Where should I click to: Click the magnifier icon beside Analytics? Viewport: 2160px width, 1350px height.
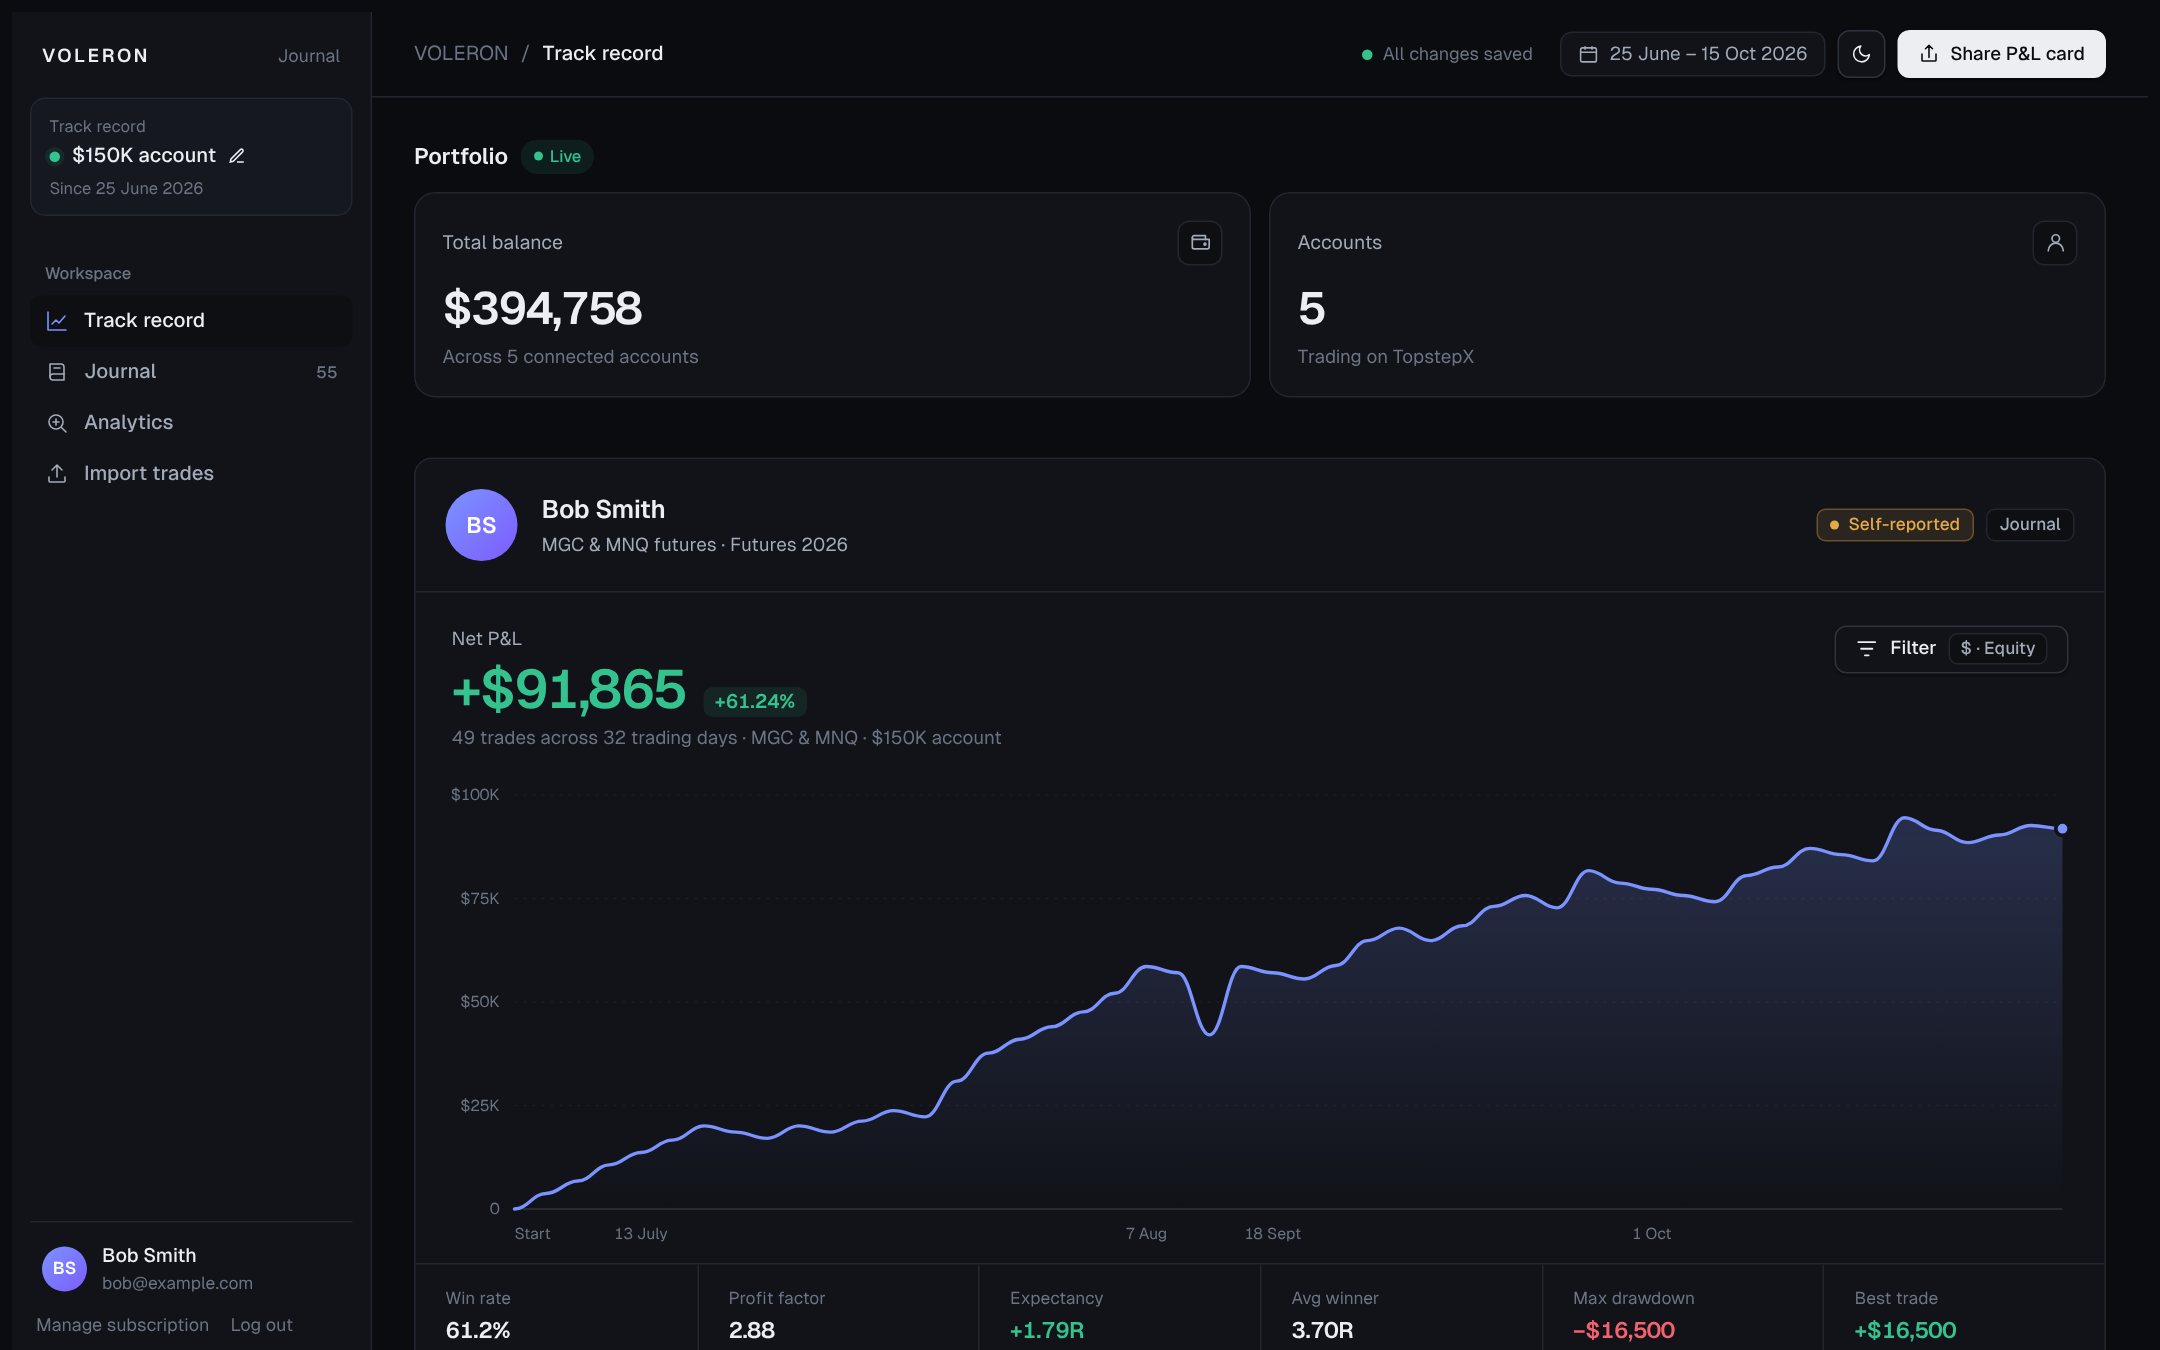tap(57, 423)
